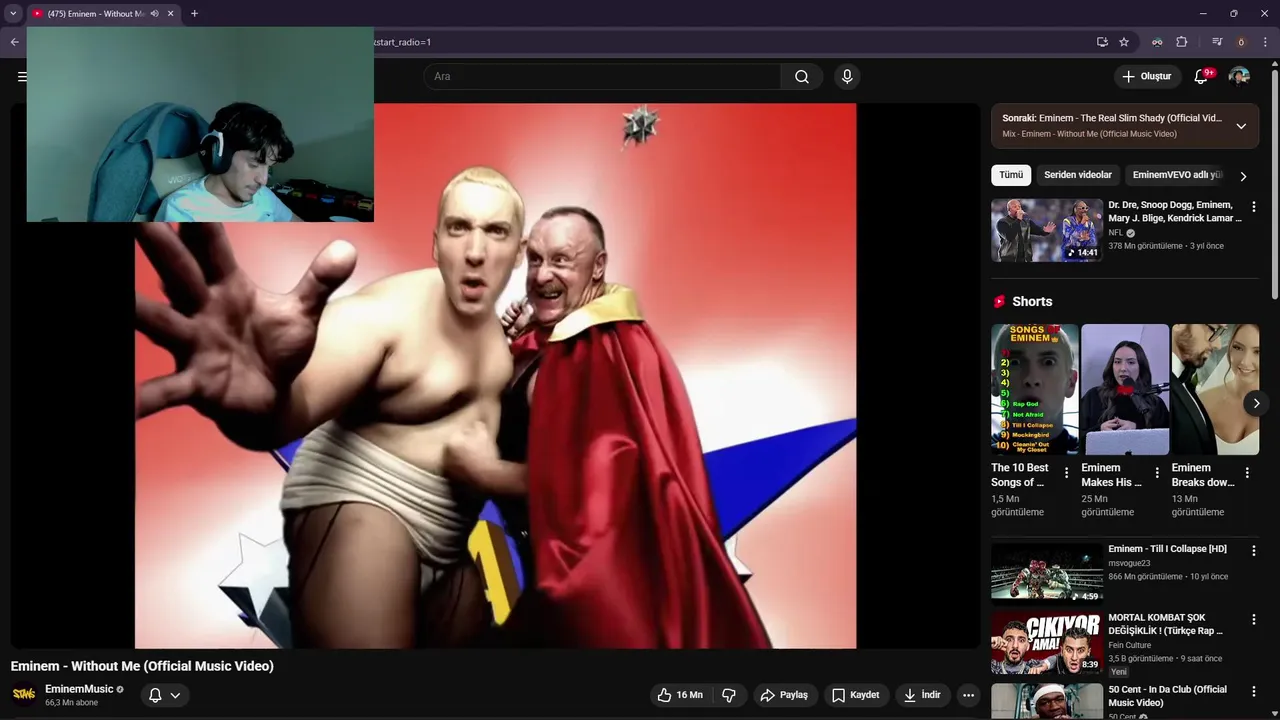Screen dimensions: 1280x720
Task: Toggle the channel notification bell
Action: coord(155,695)
